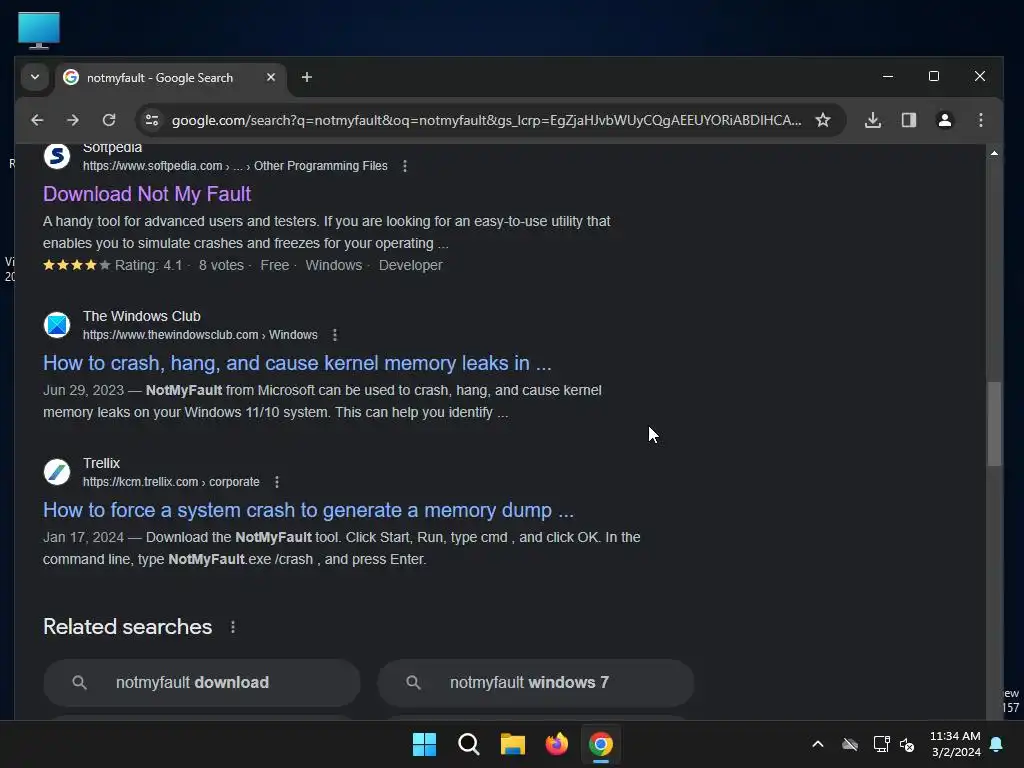Click thewindowsclub.com URL breadcrumb
1024x768 pixels.
pyautogui.click(x=200, y=335)
